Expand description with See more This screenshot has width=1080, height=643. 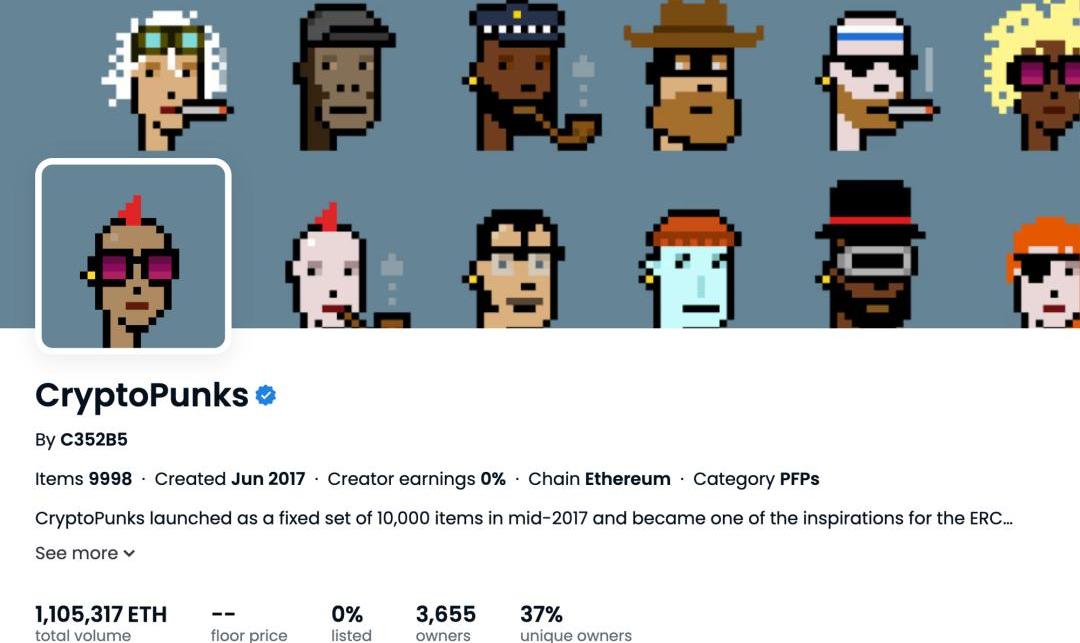coord(85,553)
